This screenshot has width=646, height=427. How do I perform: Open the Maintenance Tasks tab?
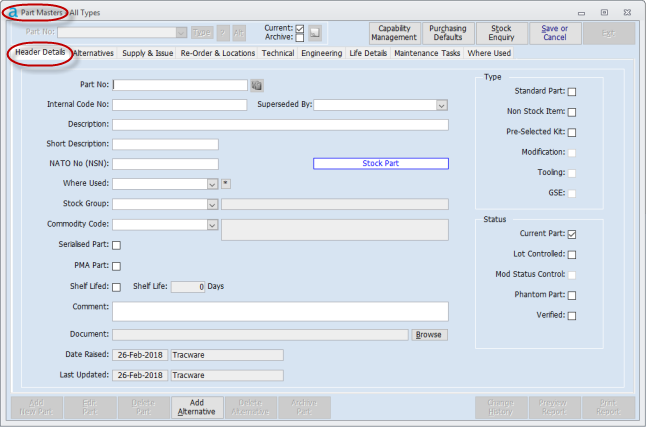point(427,53)
